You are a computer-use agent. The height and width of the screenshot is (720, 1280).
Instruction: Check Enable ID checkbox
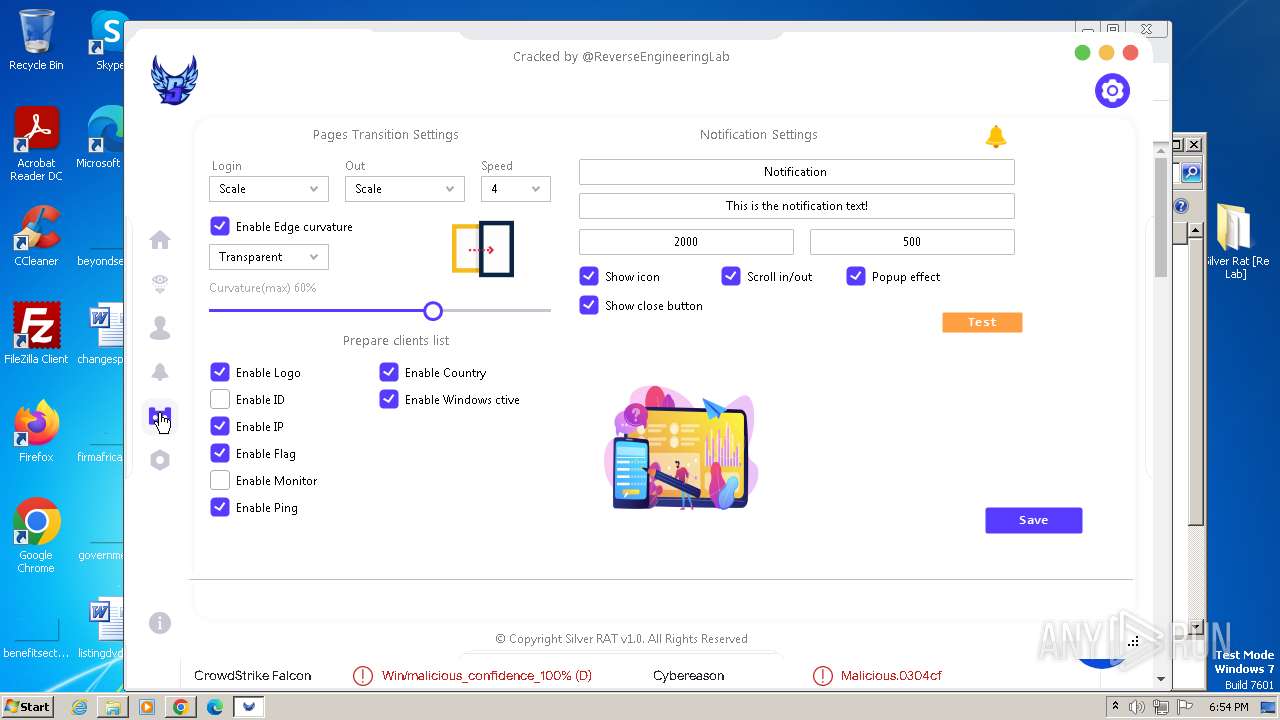[220, 399]
